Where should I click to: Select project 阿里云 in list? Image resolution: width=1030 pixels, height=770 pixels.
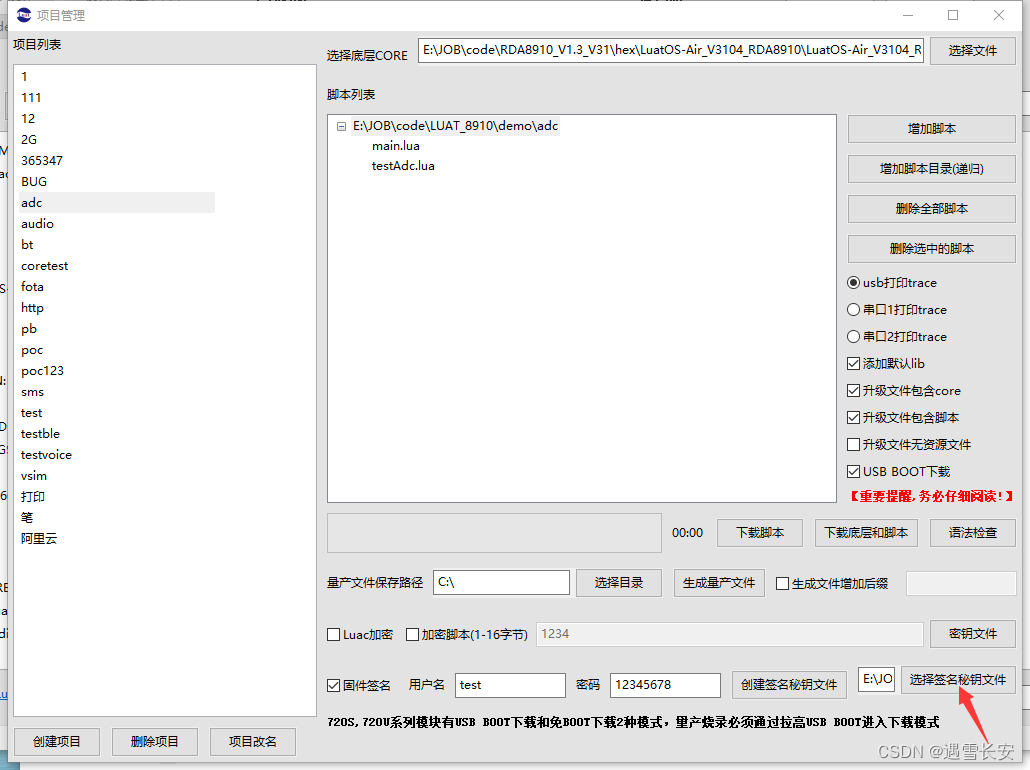(39, 539)
